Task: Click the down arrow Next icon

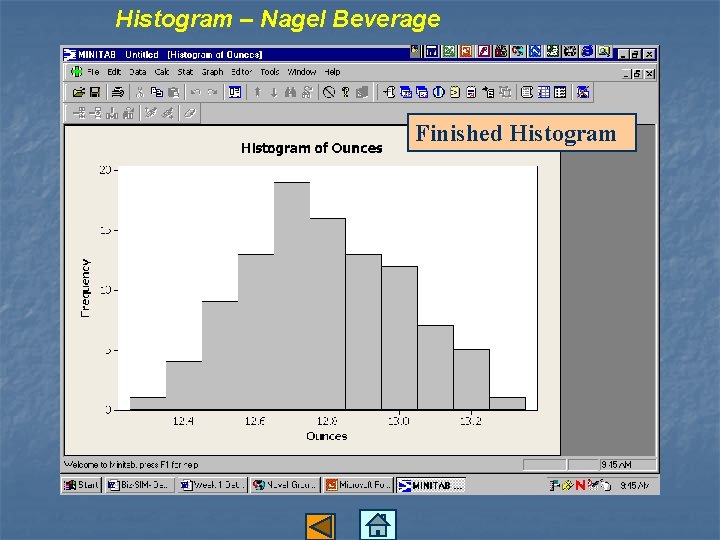Action: (x=274, y=92)
